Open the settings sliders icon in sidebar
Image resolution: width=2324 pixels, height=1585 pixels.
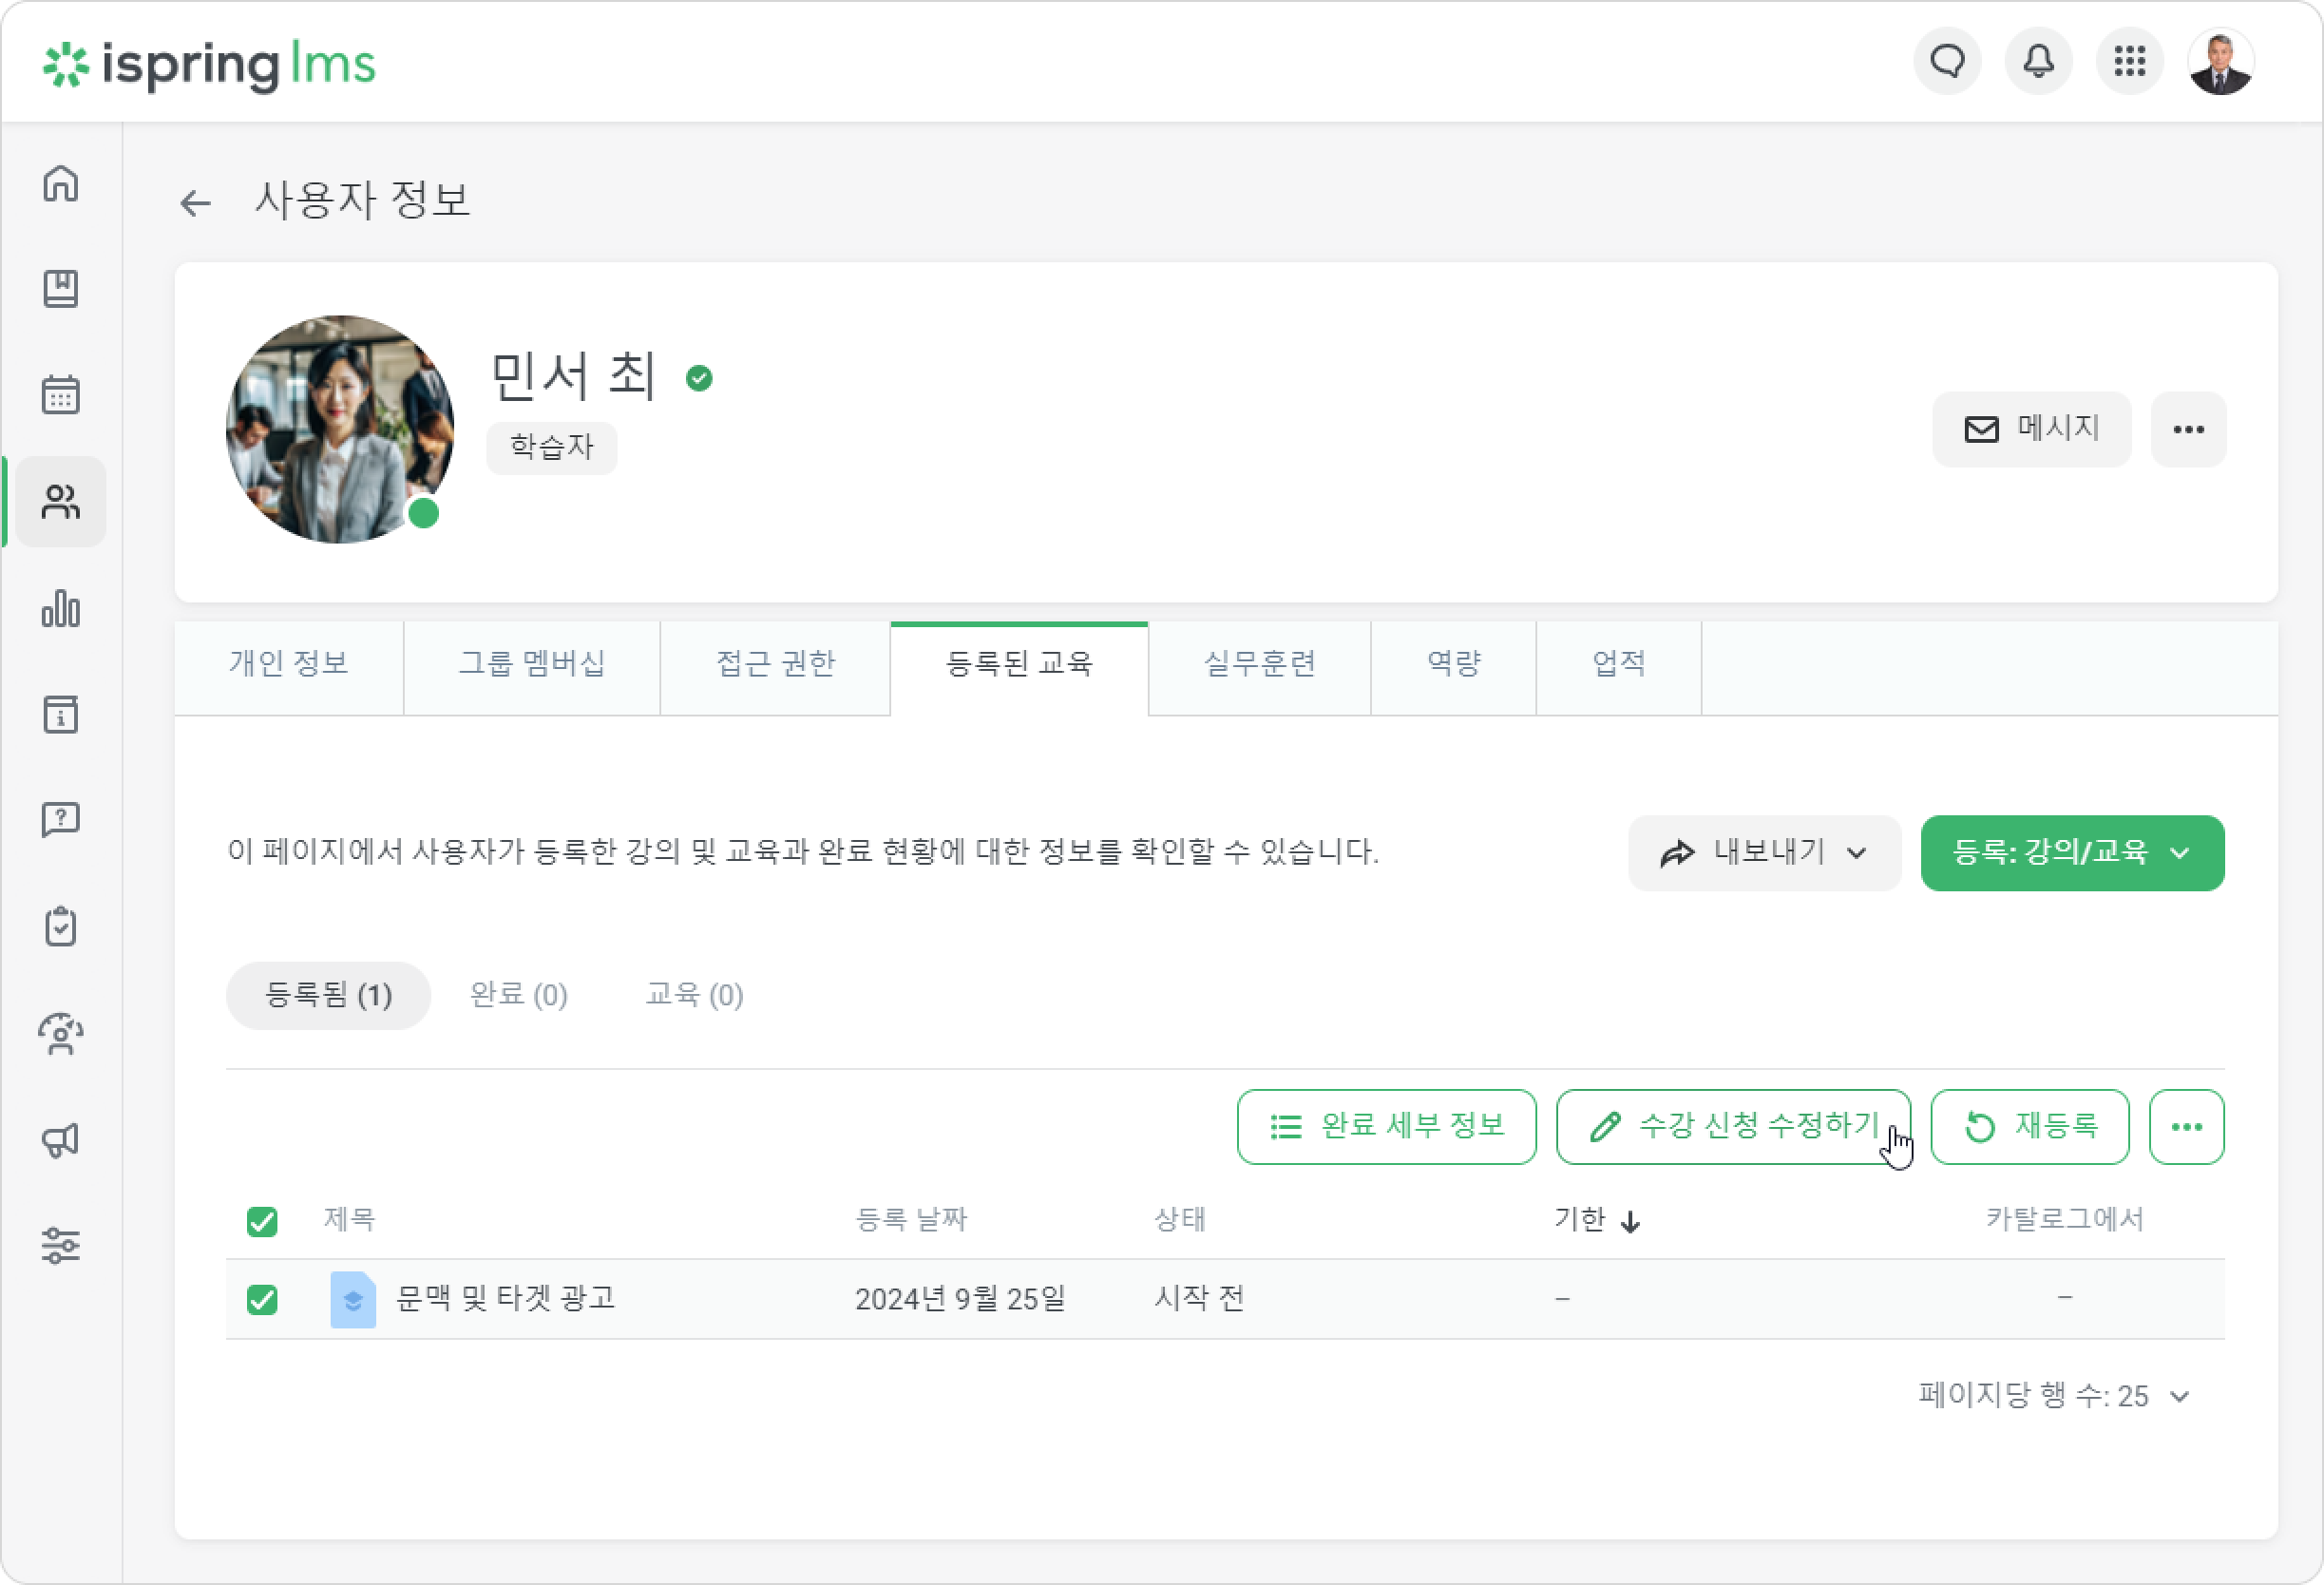(61, 1246)
